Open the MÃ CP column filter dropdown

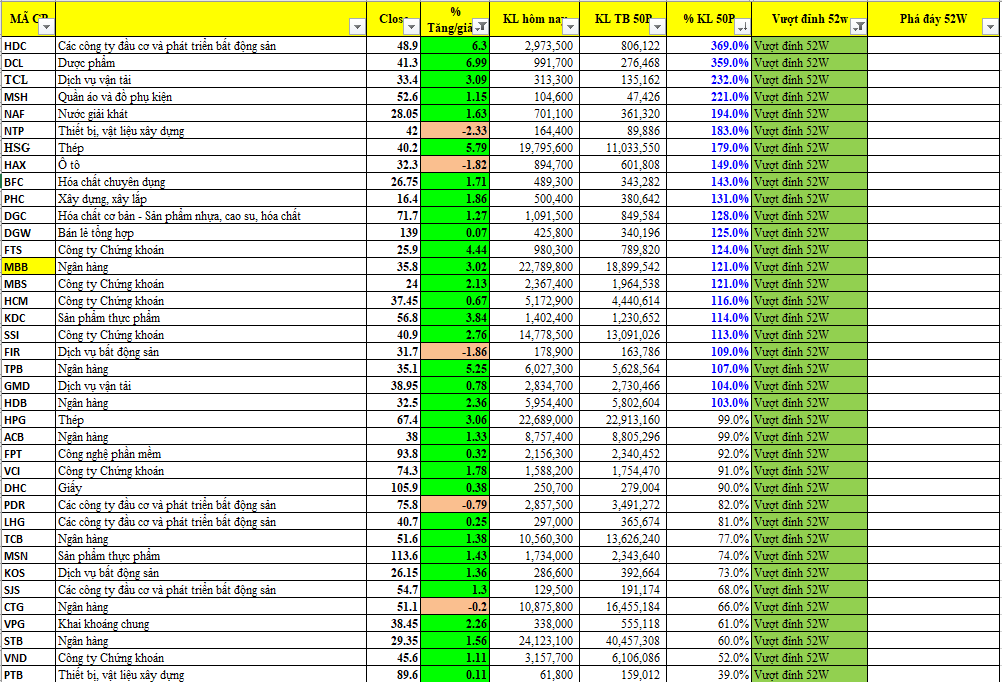45,28
